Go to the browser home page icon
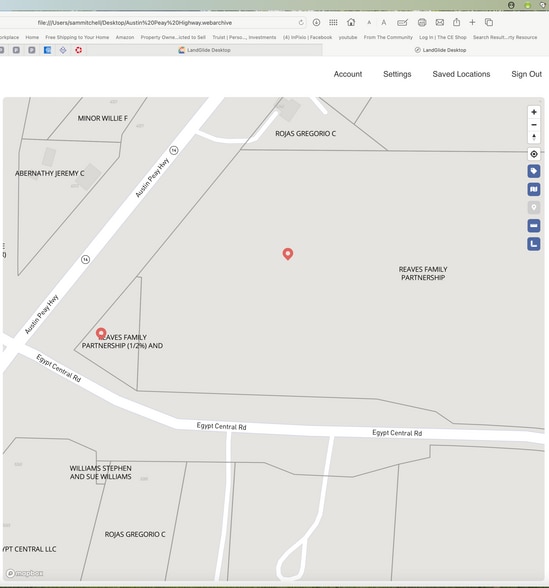549x588 pixels. [351, 22]
